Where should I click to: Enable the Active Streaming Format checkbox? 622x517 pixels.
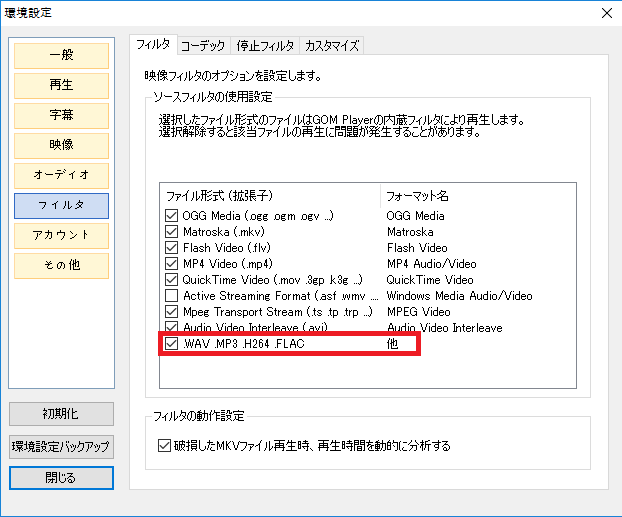coord(172,296)
